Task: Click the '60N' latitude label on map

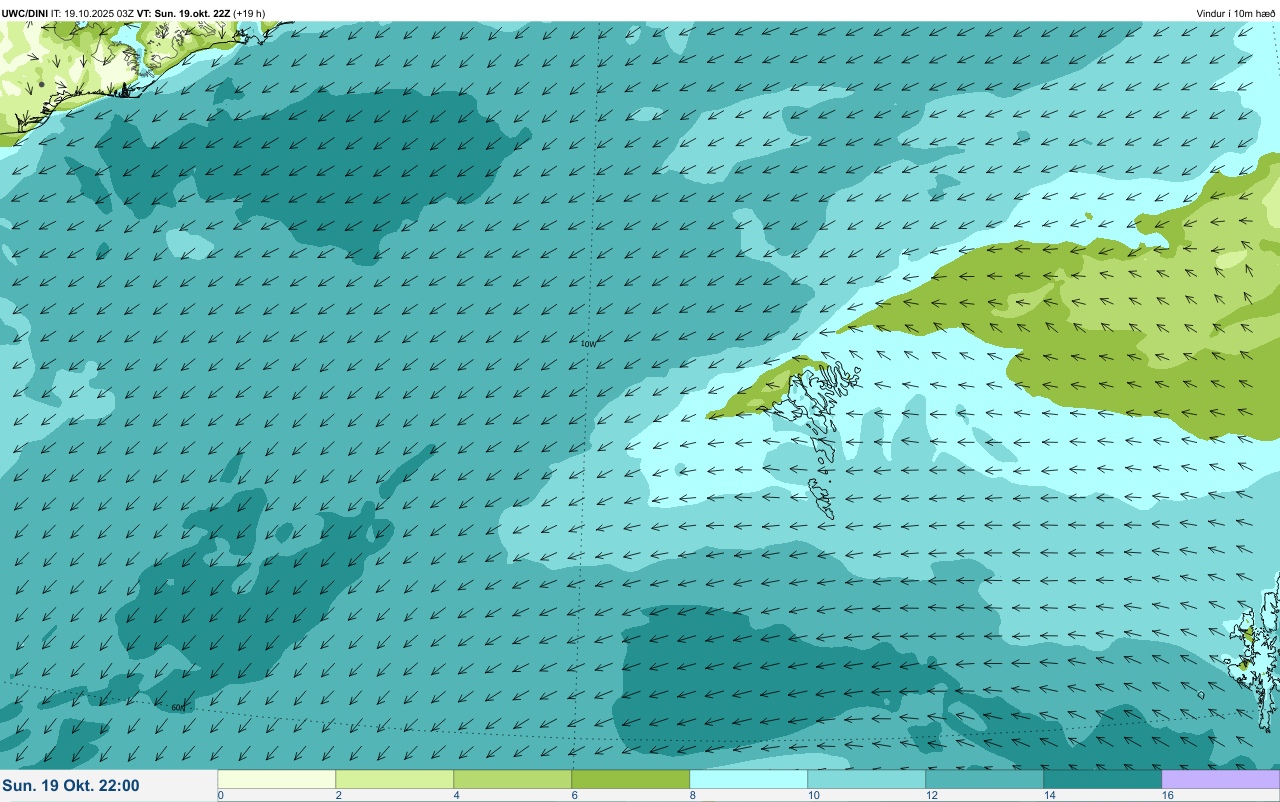Action: click(178, 708)
